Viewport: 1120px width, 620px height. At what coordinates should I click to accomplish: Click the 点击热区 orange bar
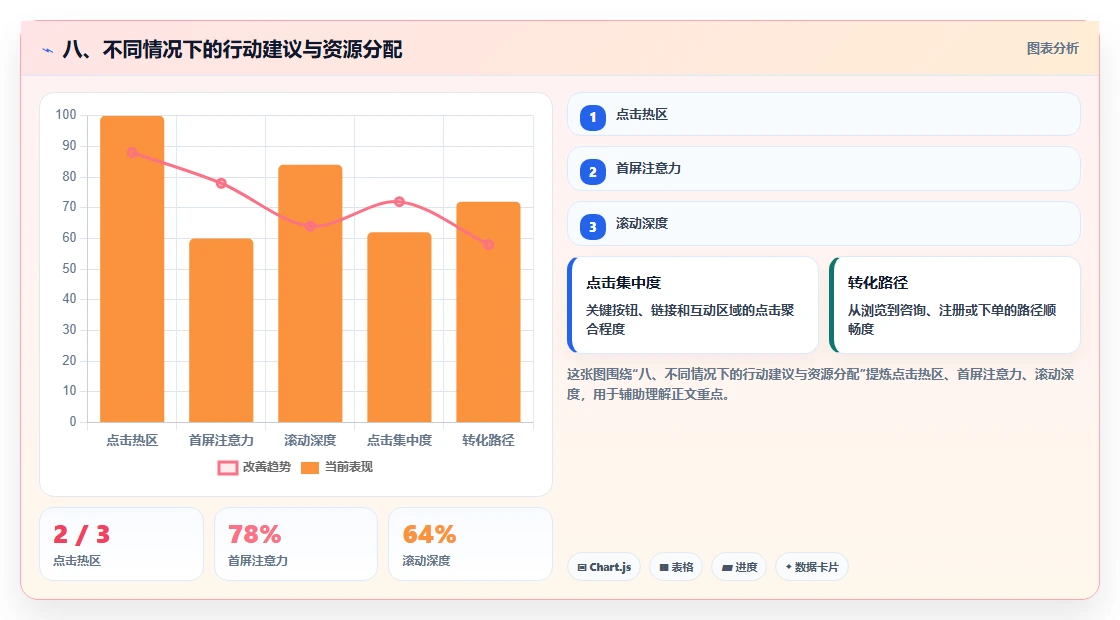coord(132,269)
